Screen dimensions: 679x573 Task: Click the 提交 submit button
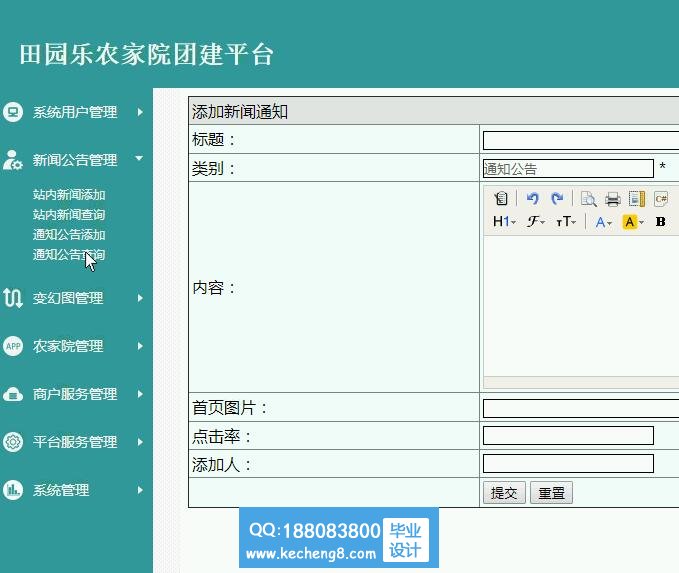click(504, 493)
